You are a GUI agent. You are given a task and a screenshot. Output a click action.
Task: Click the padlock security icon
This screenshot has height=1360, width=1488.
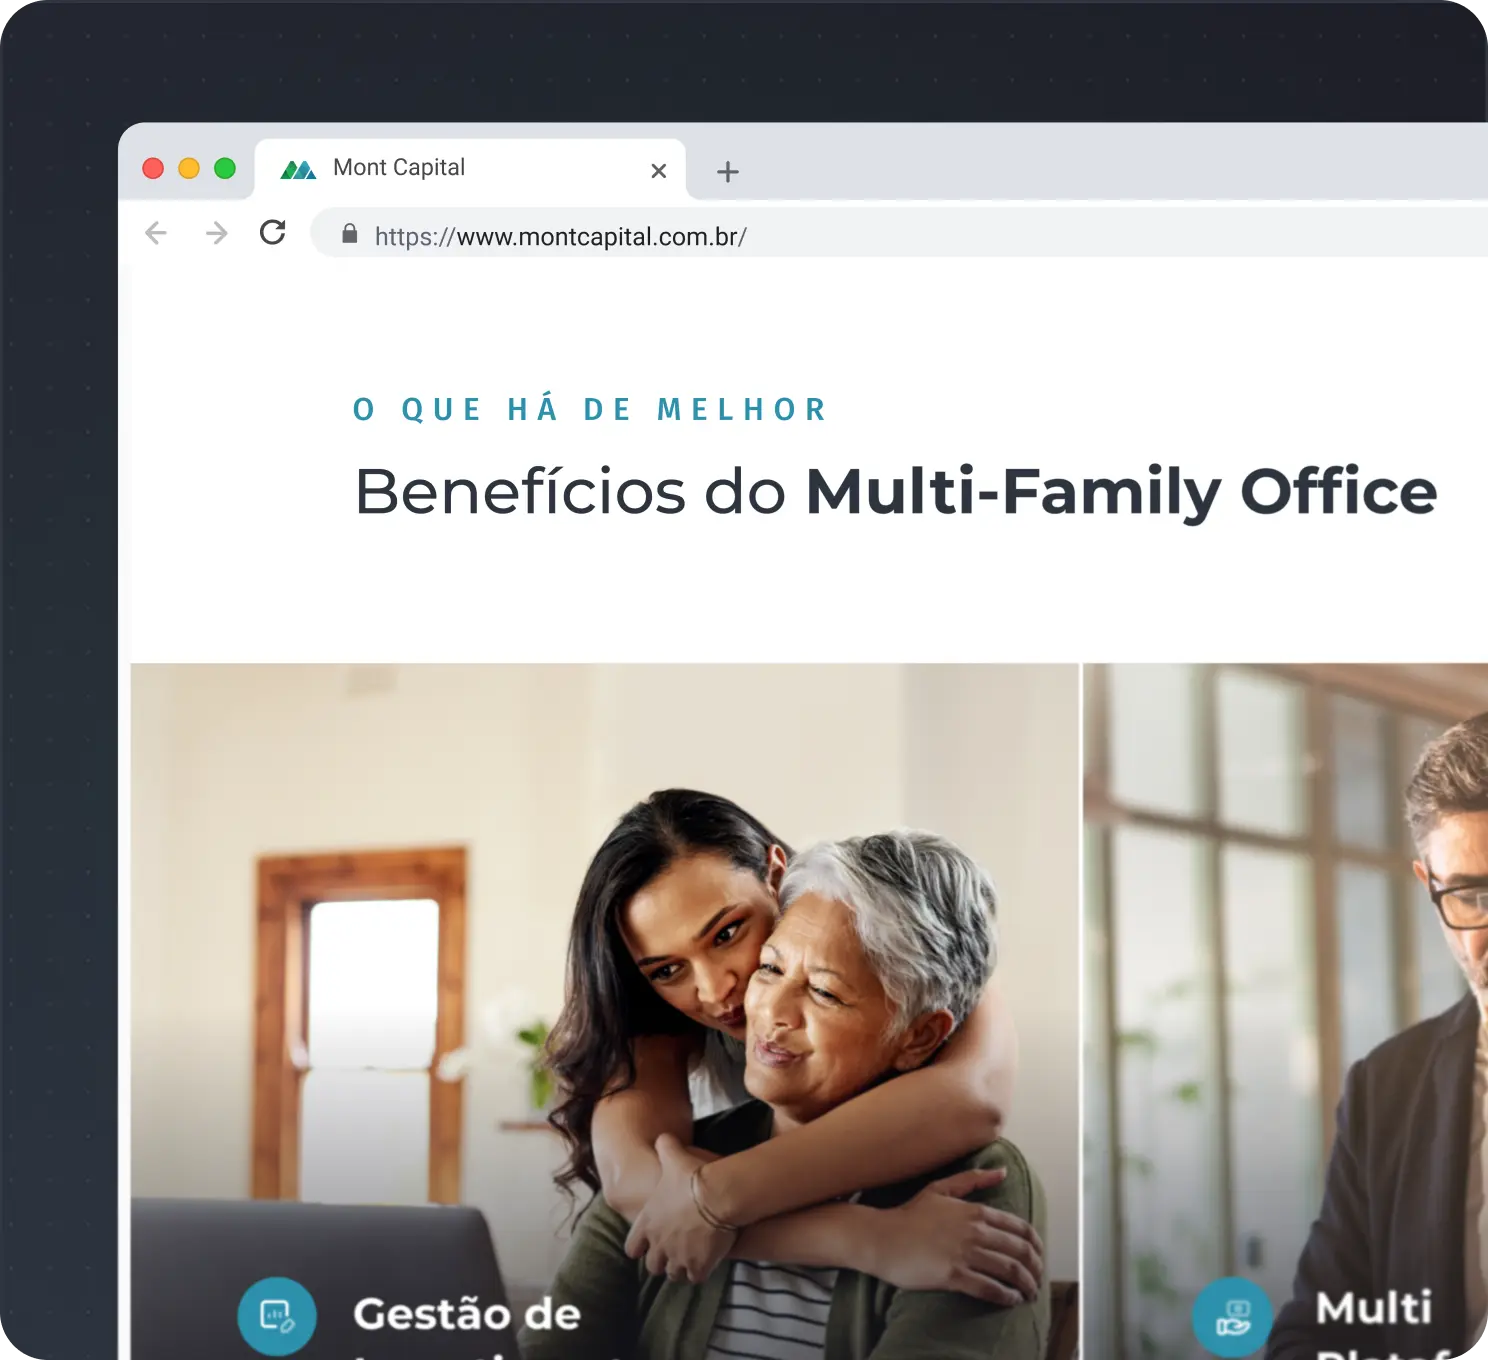click(349, 234)
